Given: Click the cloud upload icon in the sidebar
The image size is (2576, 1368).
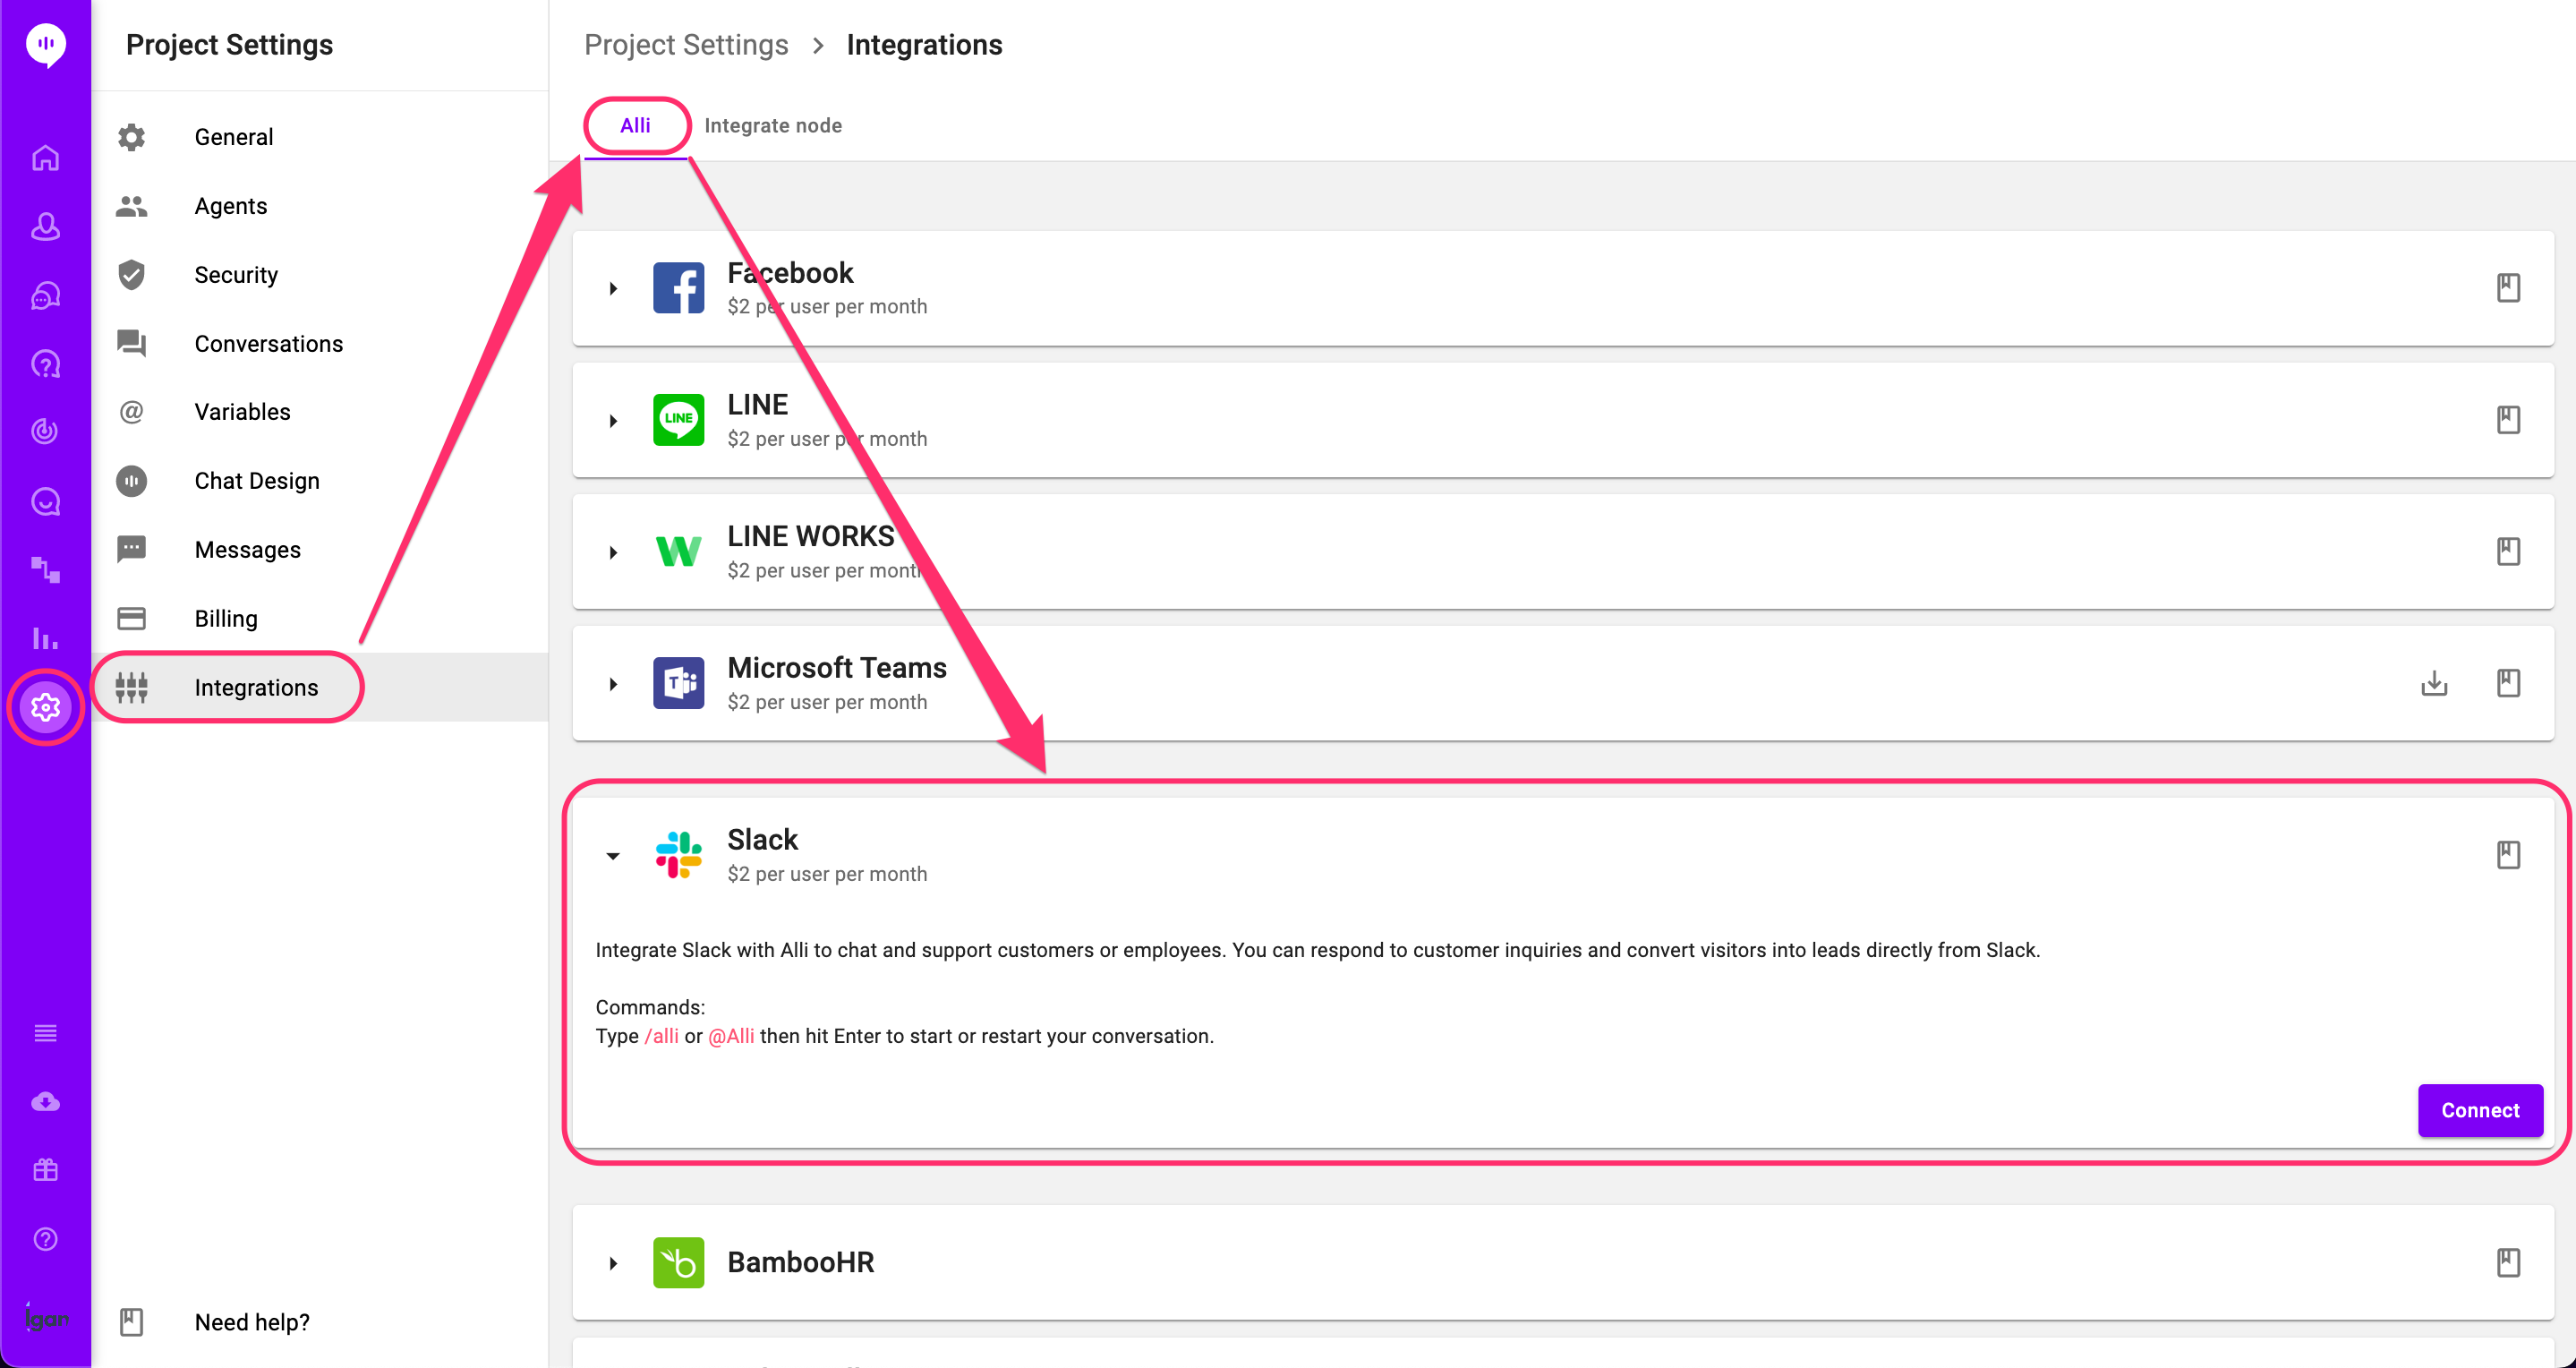Looking at the screenshot, I should (45, 1101).
